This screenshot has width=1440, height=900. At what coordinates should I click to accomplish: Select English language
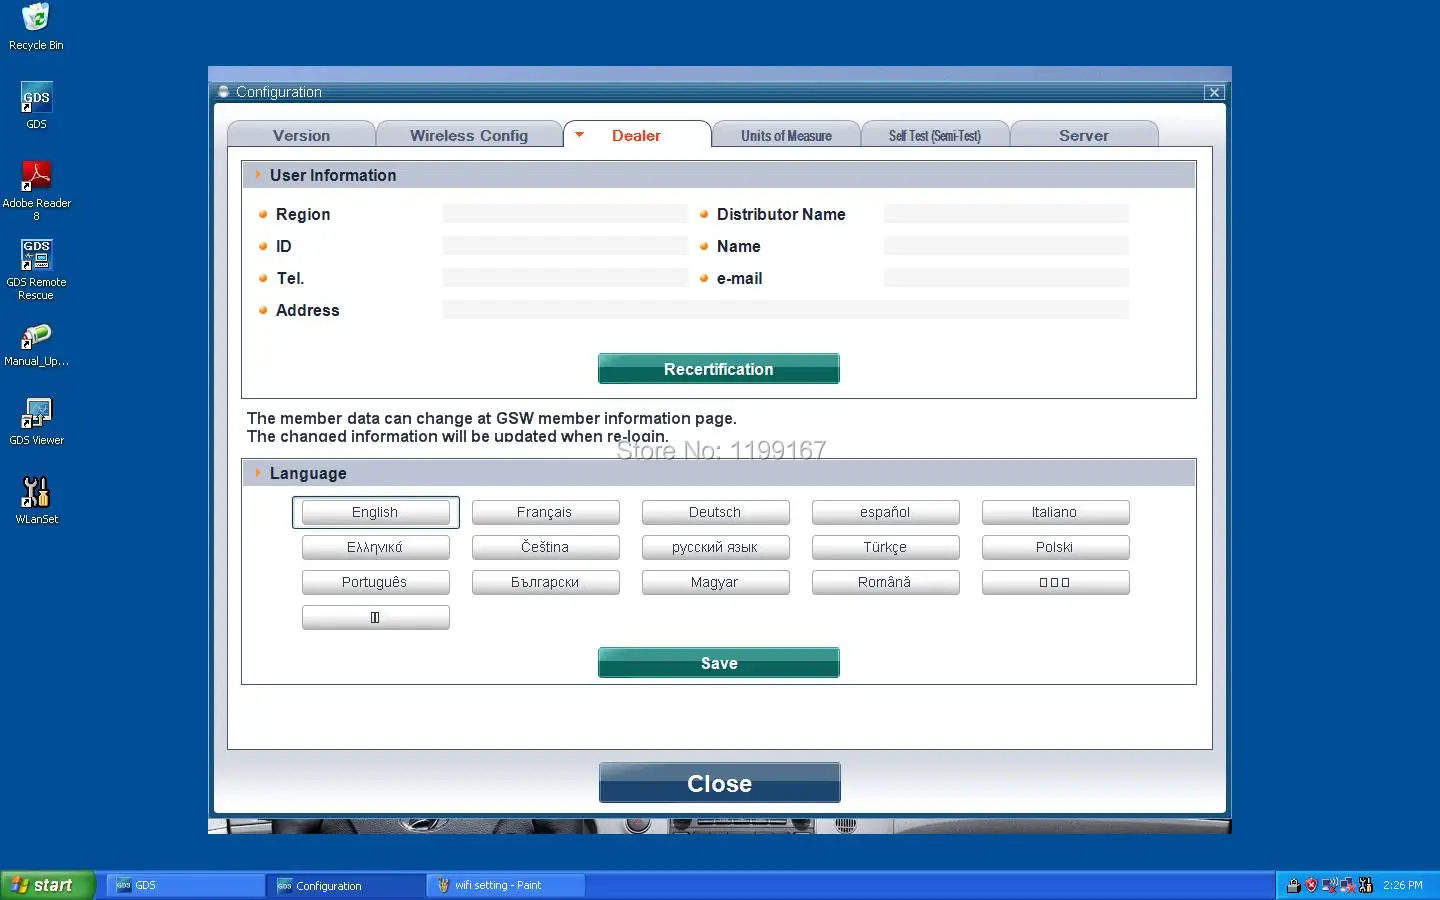click(375, 512)
